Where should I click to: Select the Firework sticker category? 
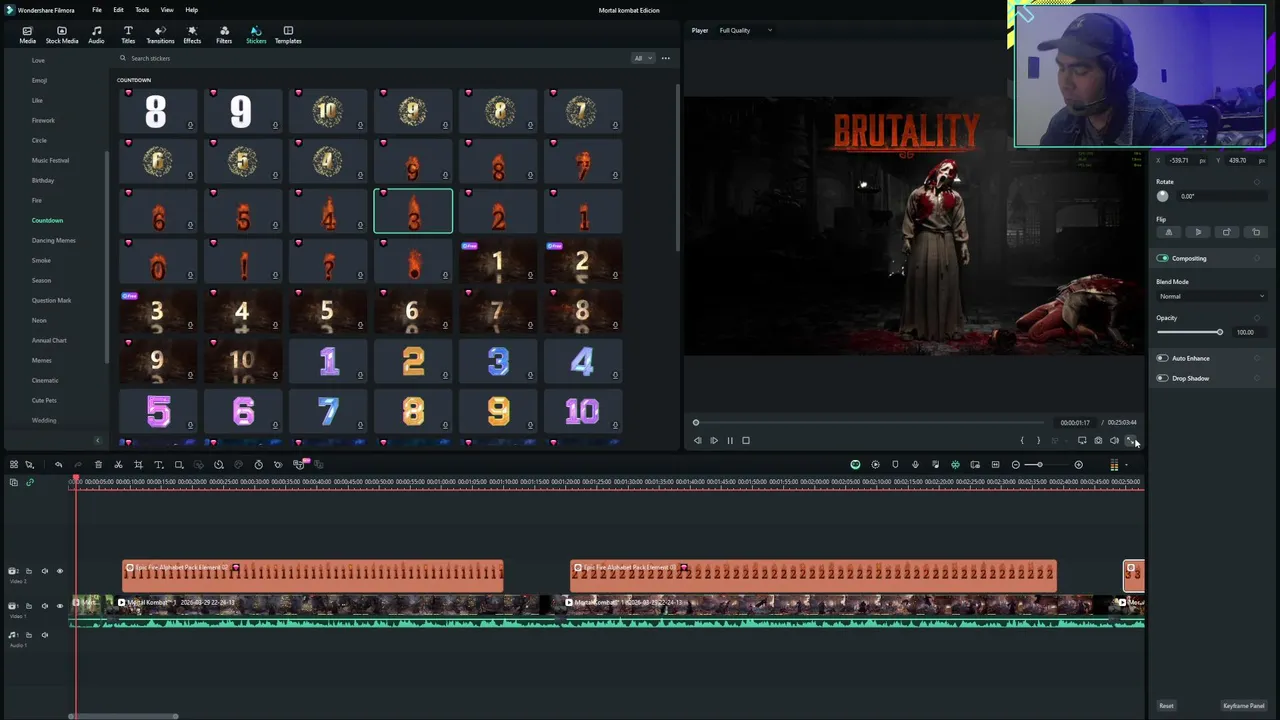pos(43,120)
